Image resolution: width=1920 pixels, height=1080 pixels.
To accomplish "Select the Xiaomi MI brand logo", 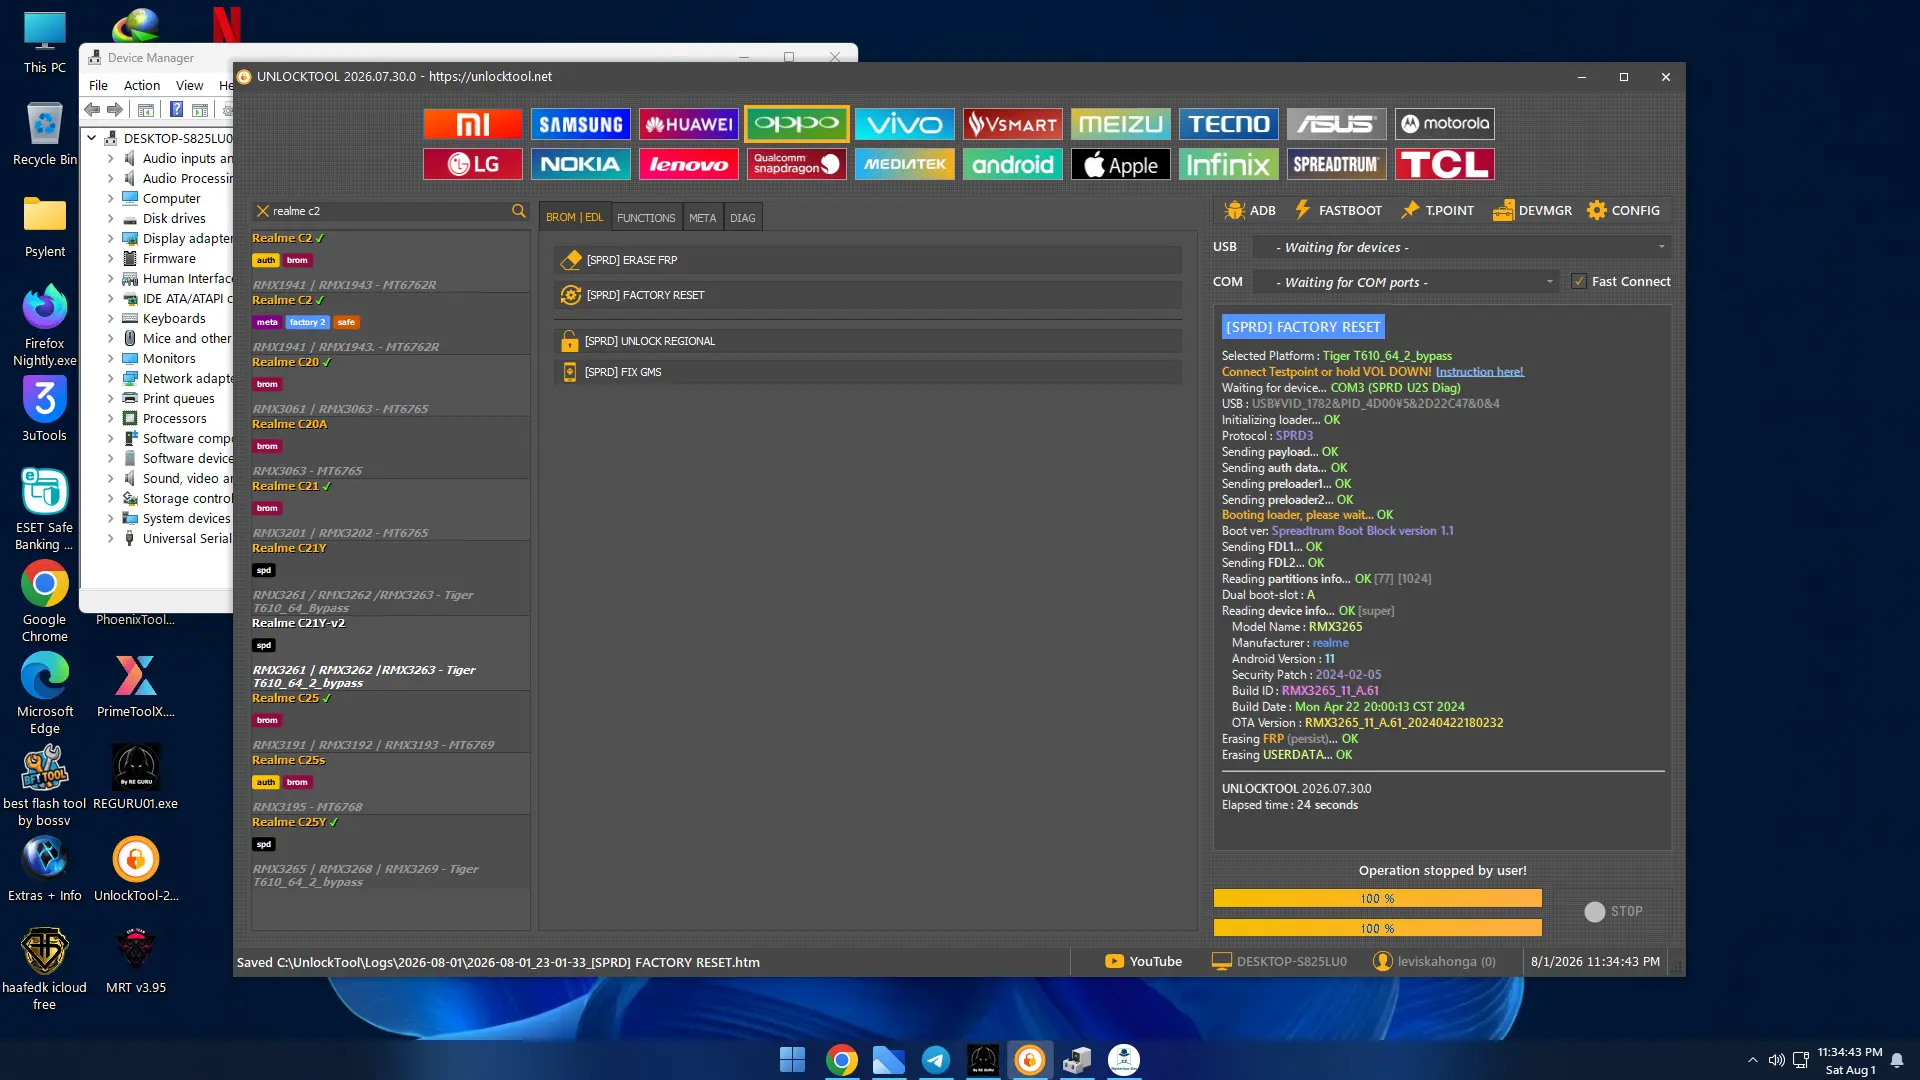I will (x=473, y=124).
